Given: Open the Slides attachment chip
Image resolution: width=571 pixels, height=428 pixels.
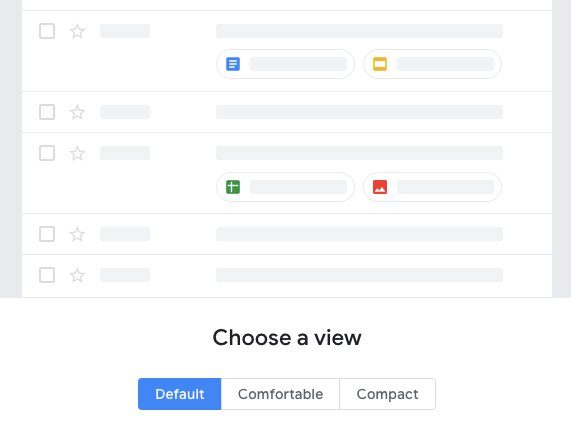Looking at the screenshot, I should pyautogui.click(x=432, y=64).
